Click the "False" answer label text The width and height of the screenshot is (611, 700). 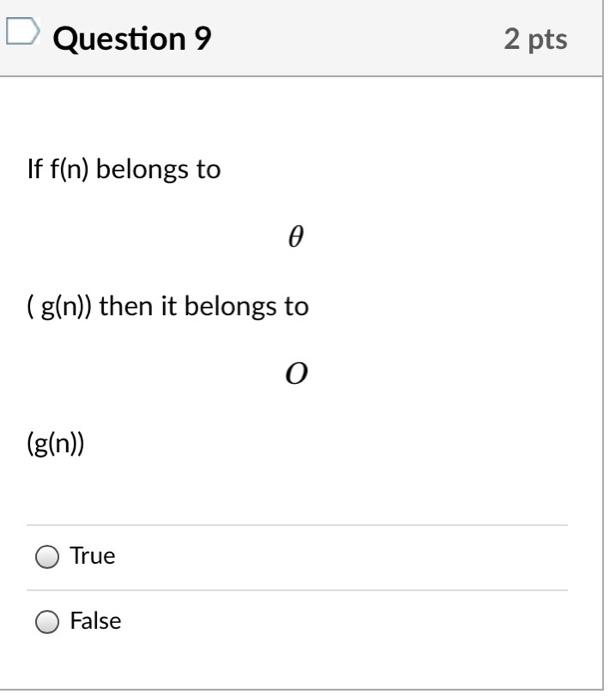[96, 621]
